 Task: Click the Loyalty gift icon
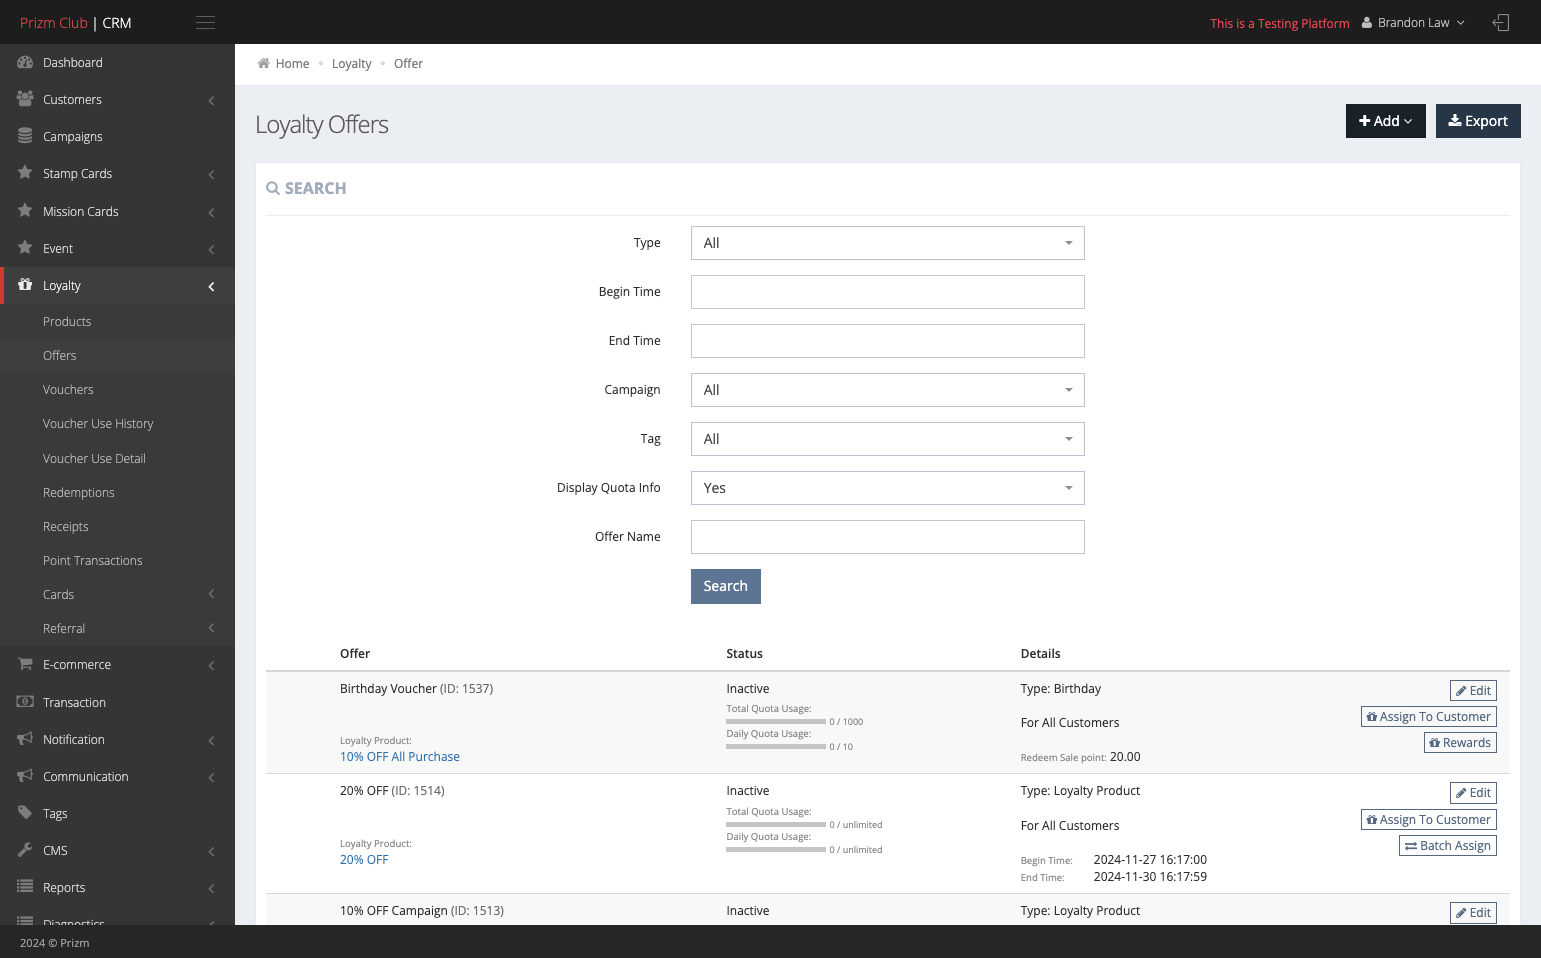(25, 285)
